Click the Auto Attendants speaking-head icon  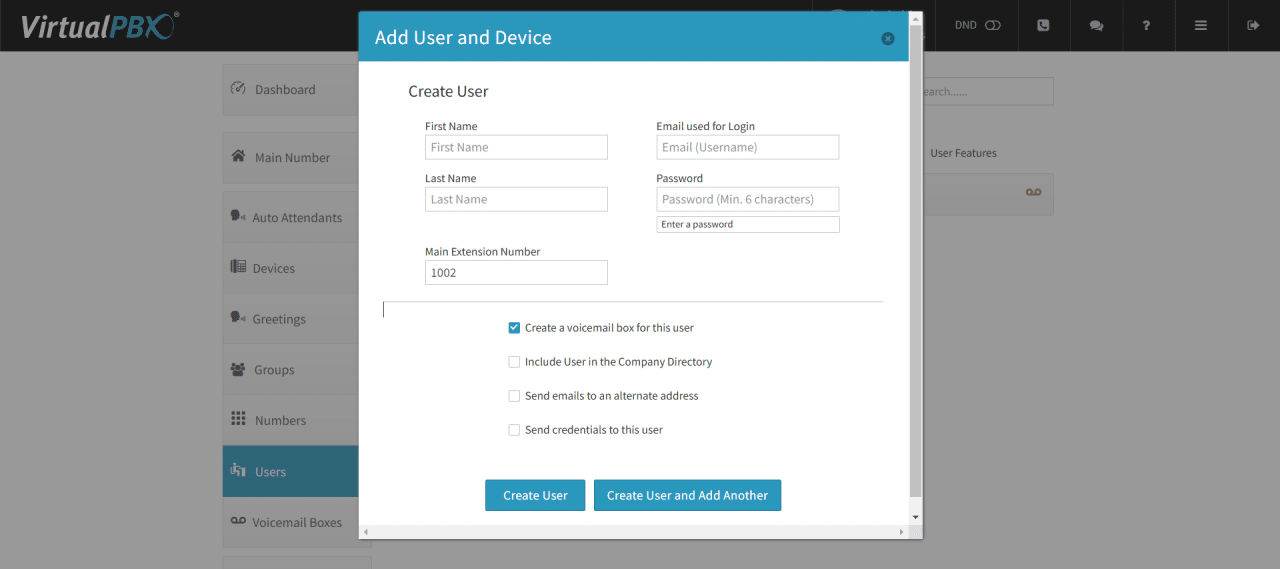[x=238, y=215]
